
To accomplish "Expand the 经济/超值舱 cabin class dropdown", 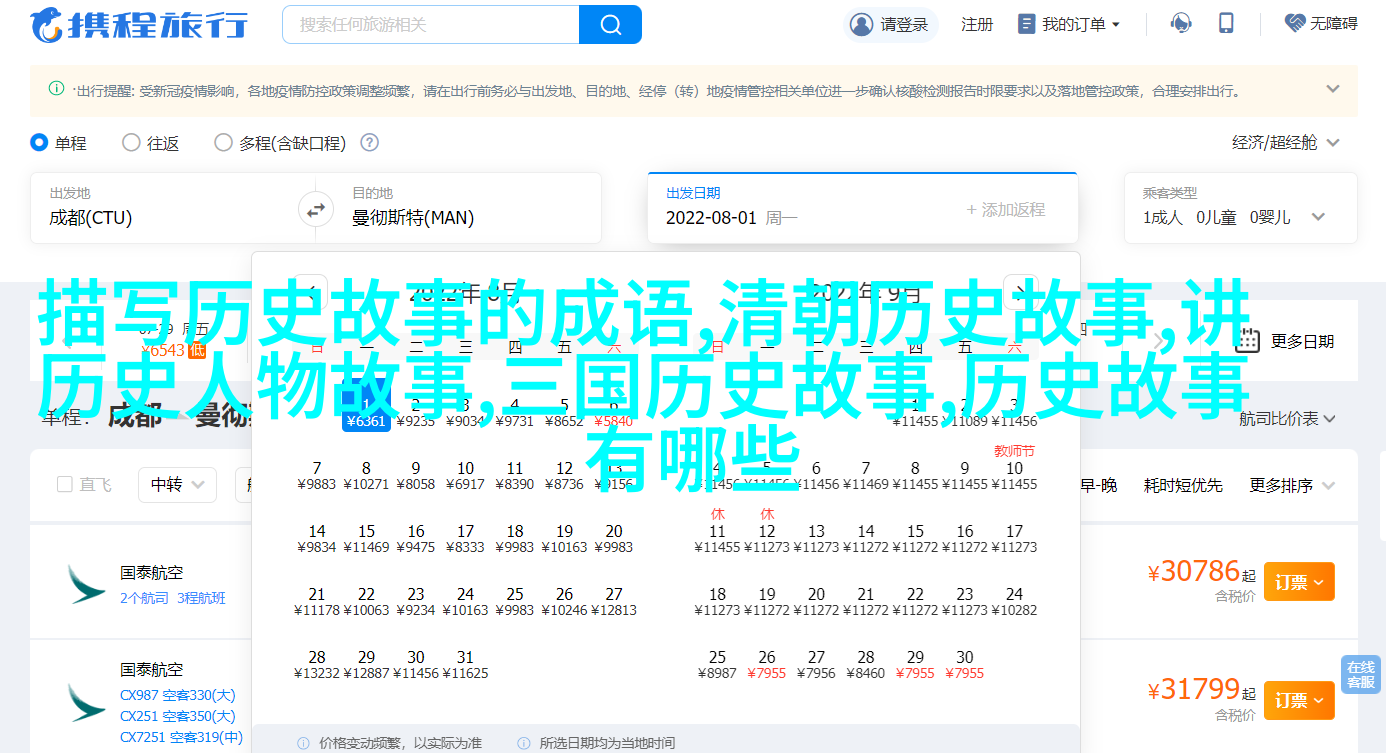I will point(1285,143).
